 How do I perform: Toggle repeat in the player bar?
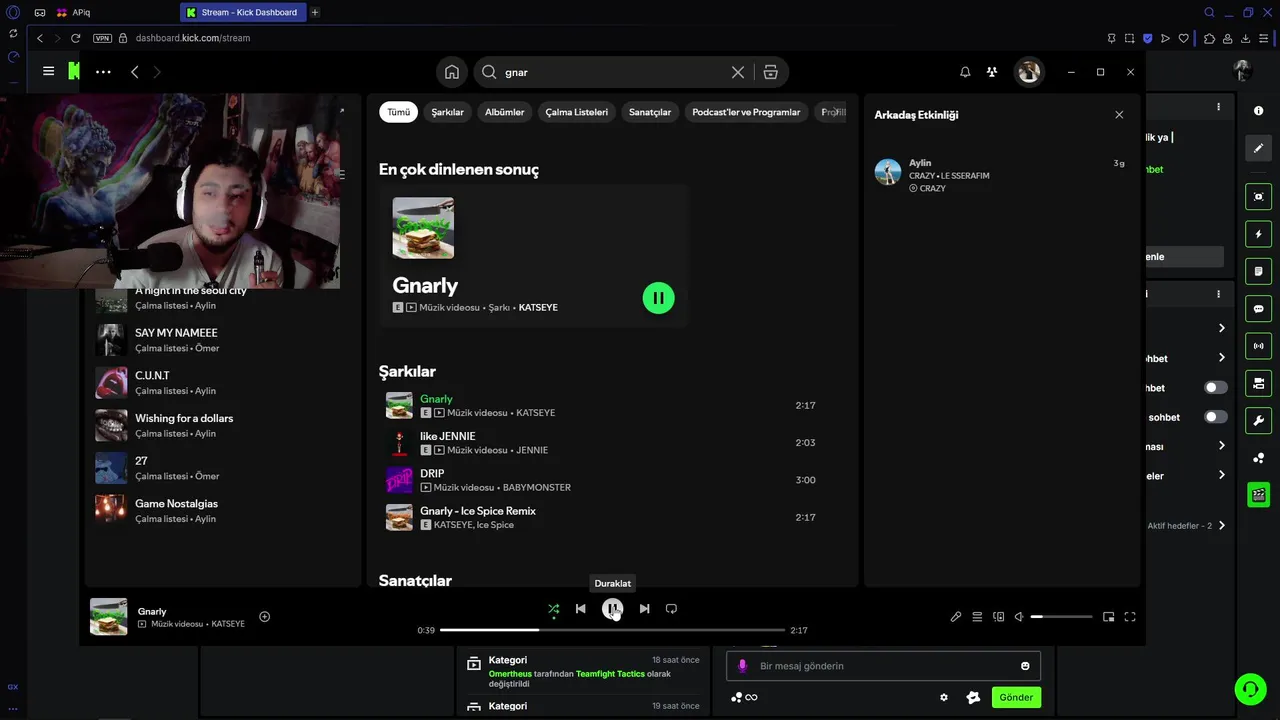point(671,608)
